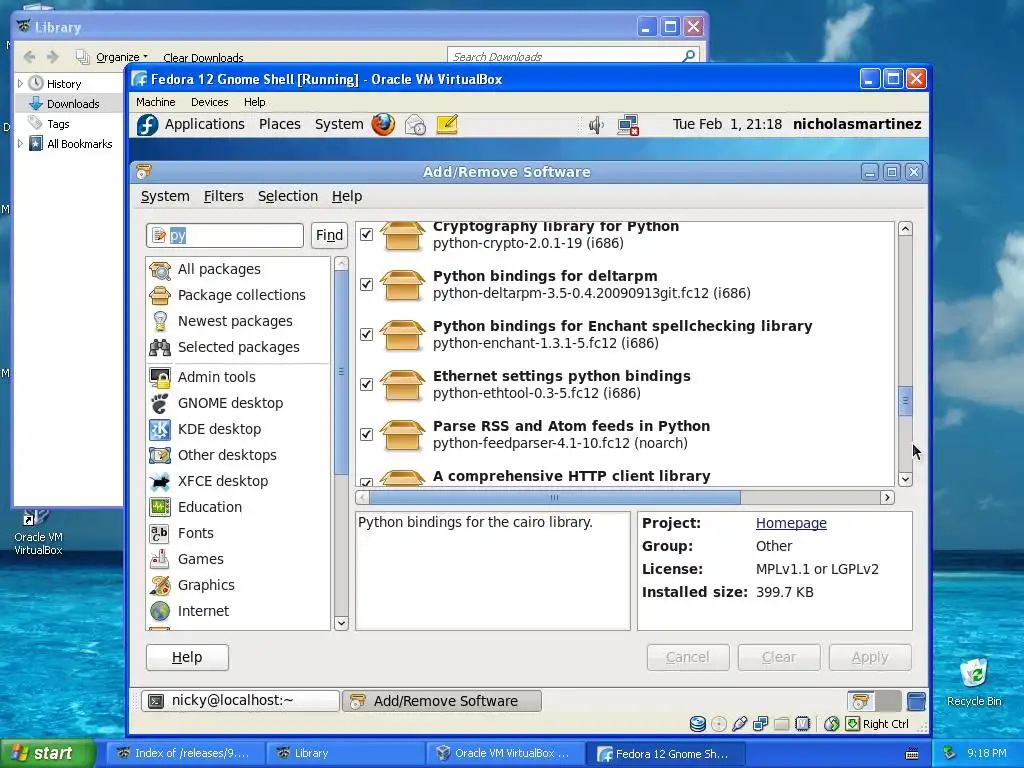Open the KDE desktop category icon
The width and height of the screenshot is (1024, 768).
coord(160,429)
